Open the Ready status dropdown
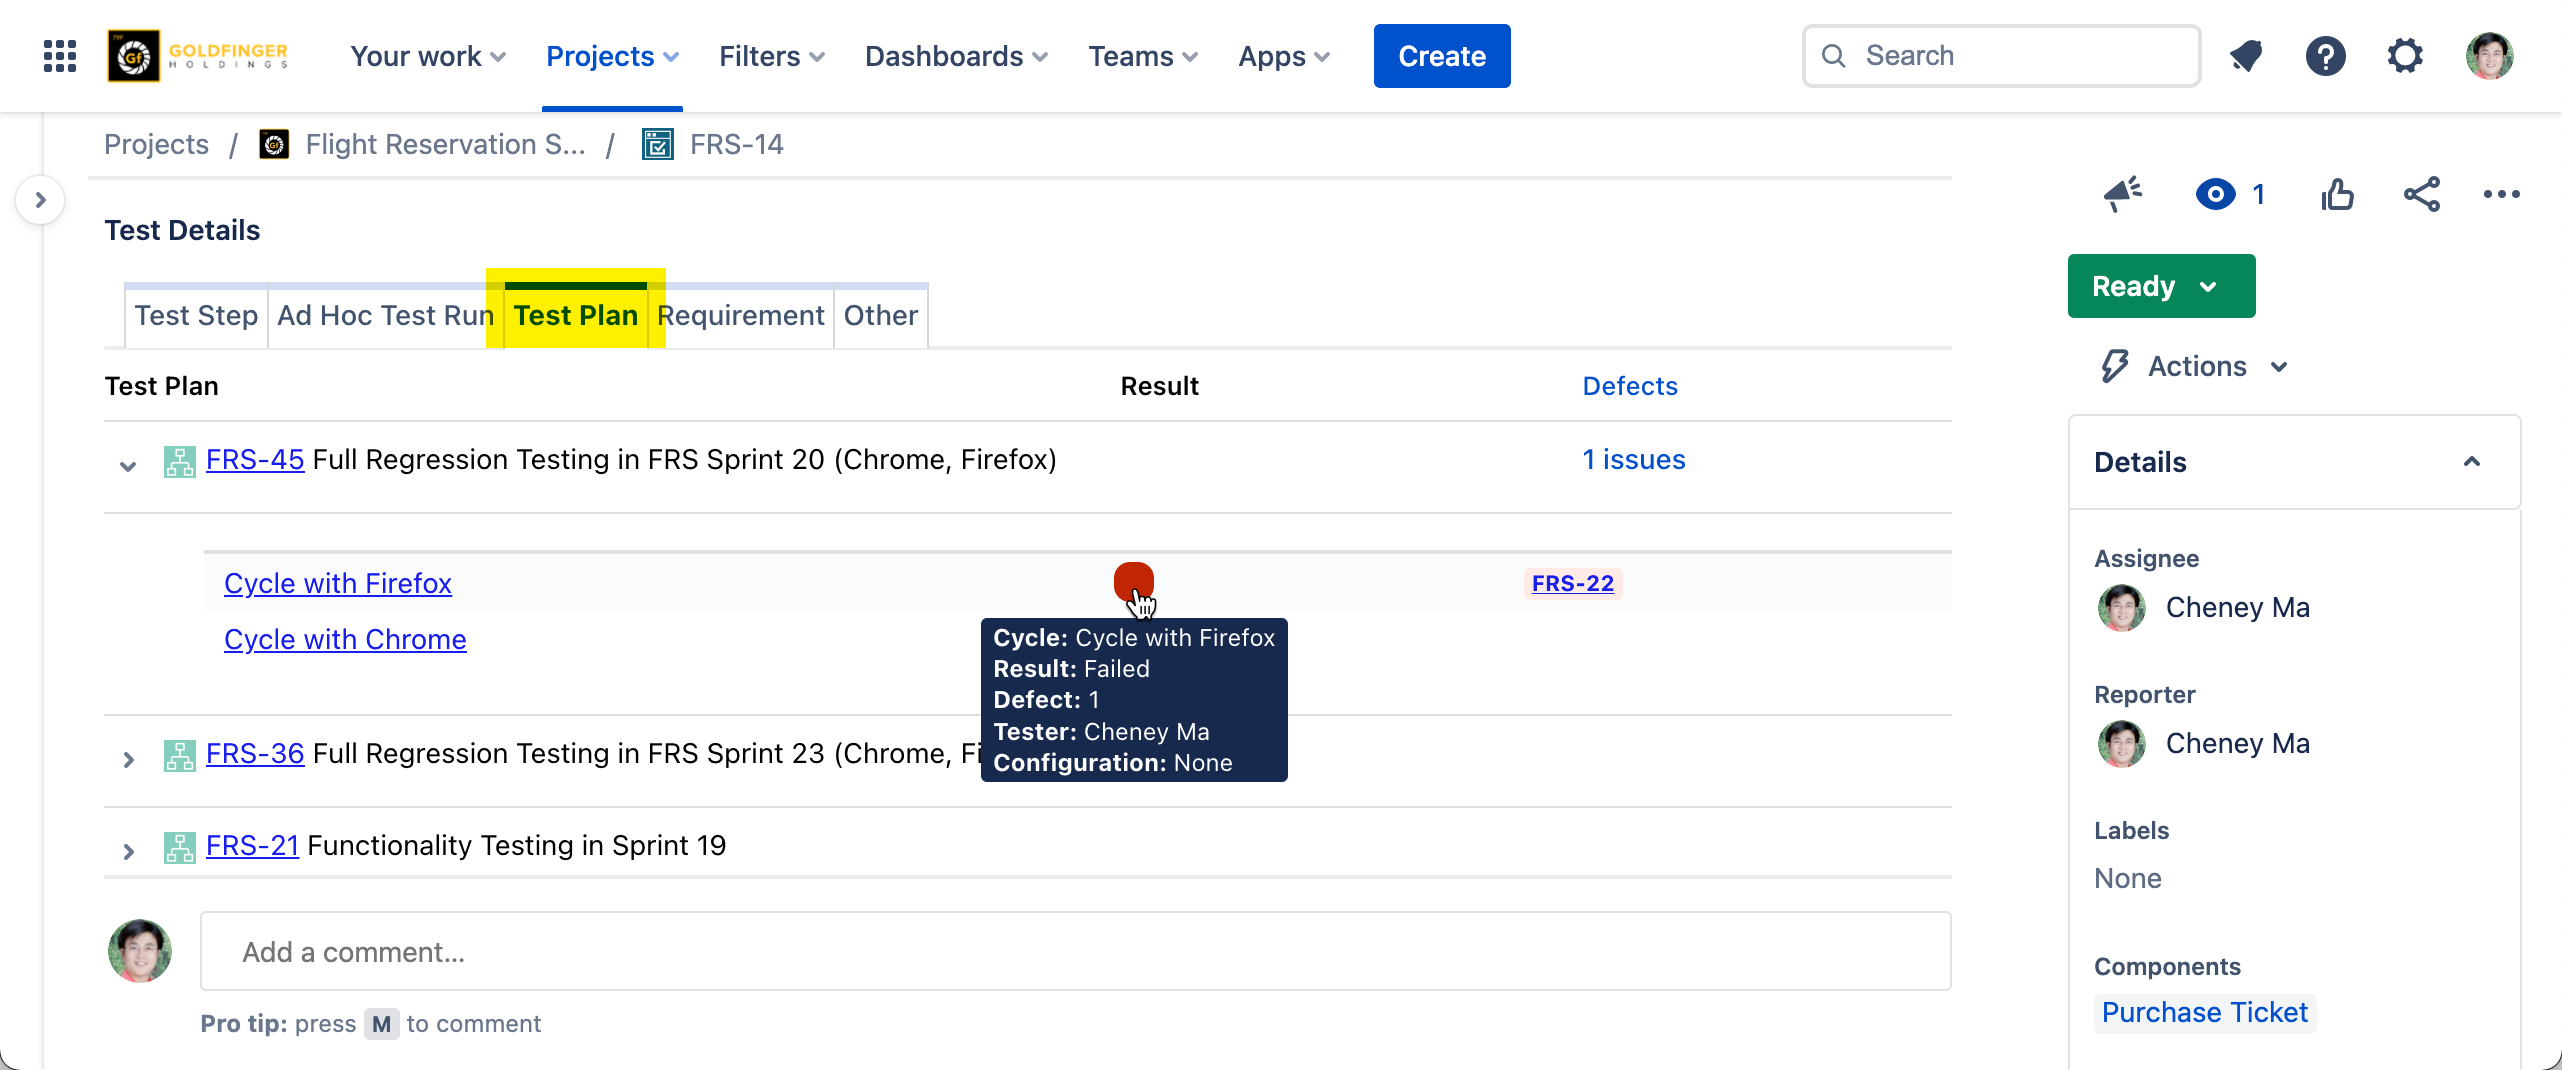Screen dimensions: 2562x1070 click(2160, 286)
